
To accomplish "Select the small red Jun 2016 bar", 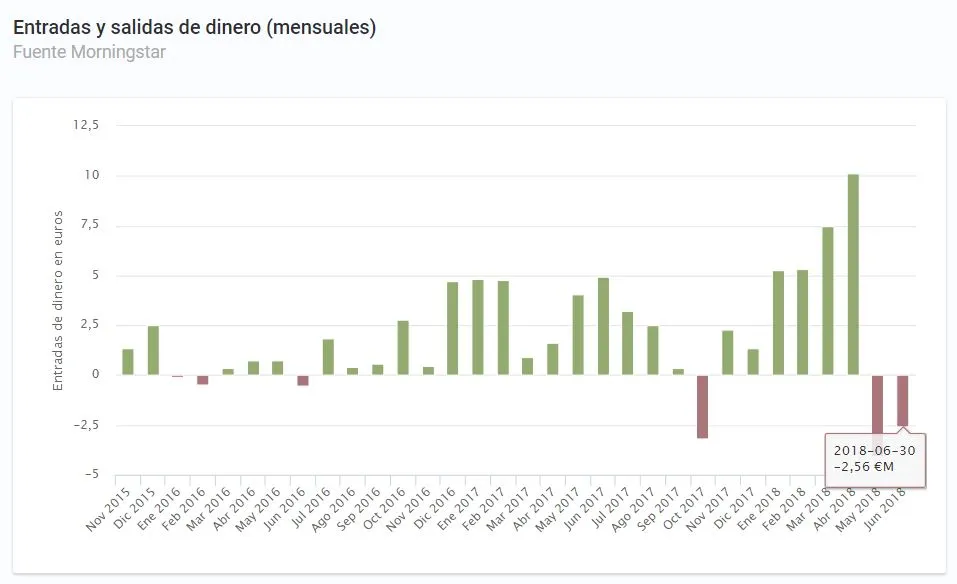I will (x=303, y=380).
